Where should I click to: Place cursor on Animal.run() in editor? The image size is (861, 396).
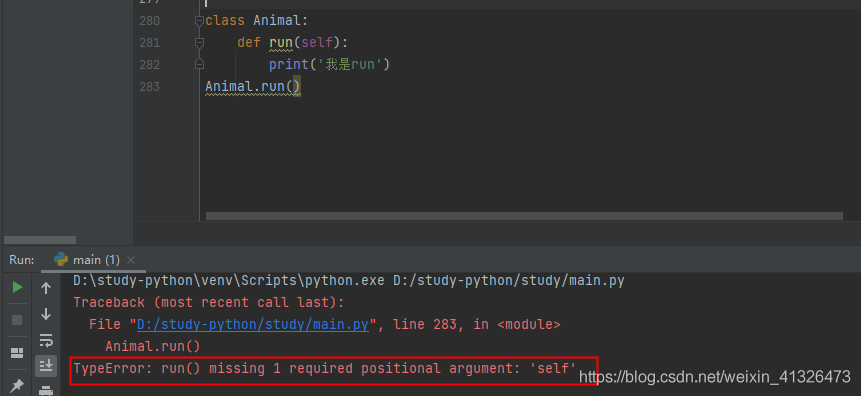pyautogui.click(x=253, y=86)
